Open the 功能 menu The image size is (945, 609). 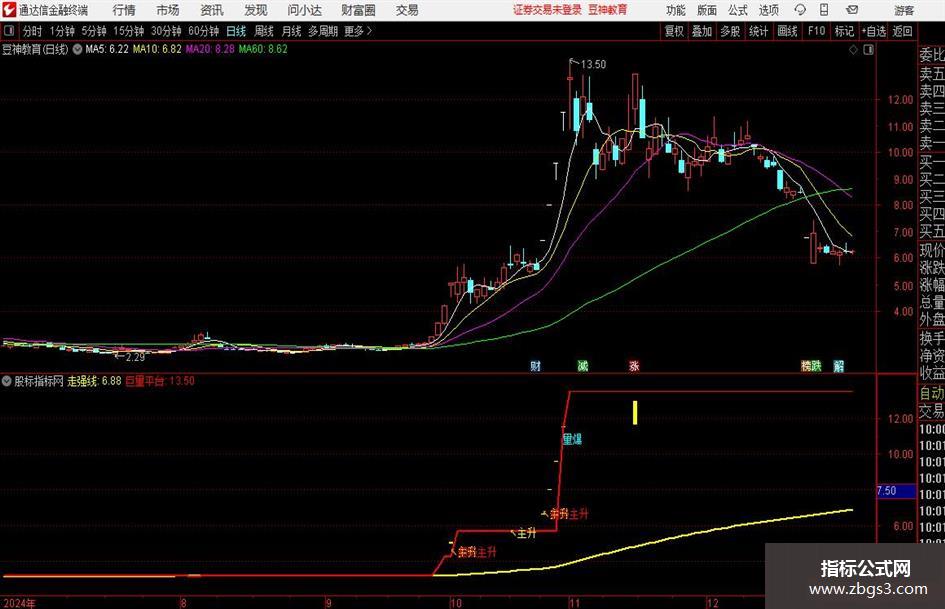pos(676,10)
